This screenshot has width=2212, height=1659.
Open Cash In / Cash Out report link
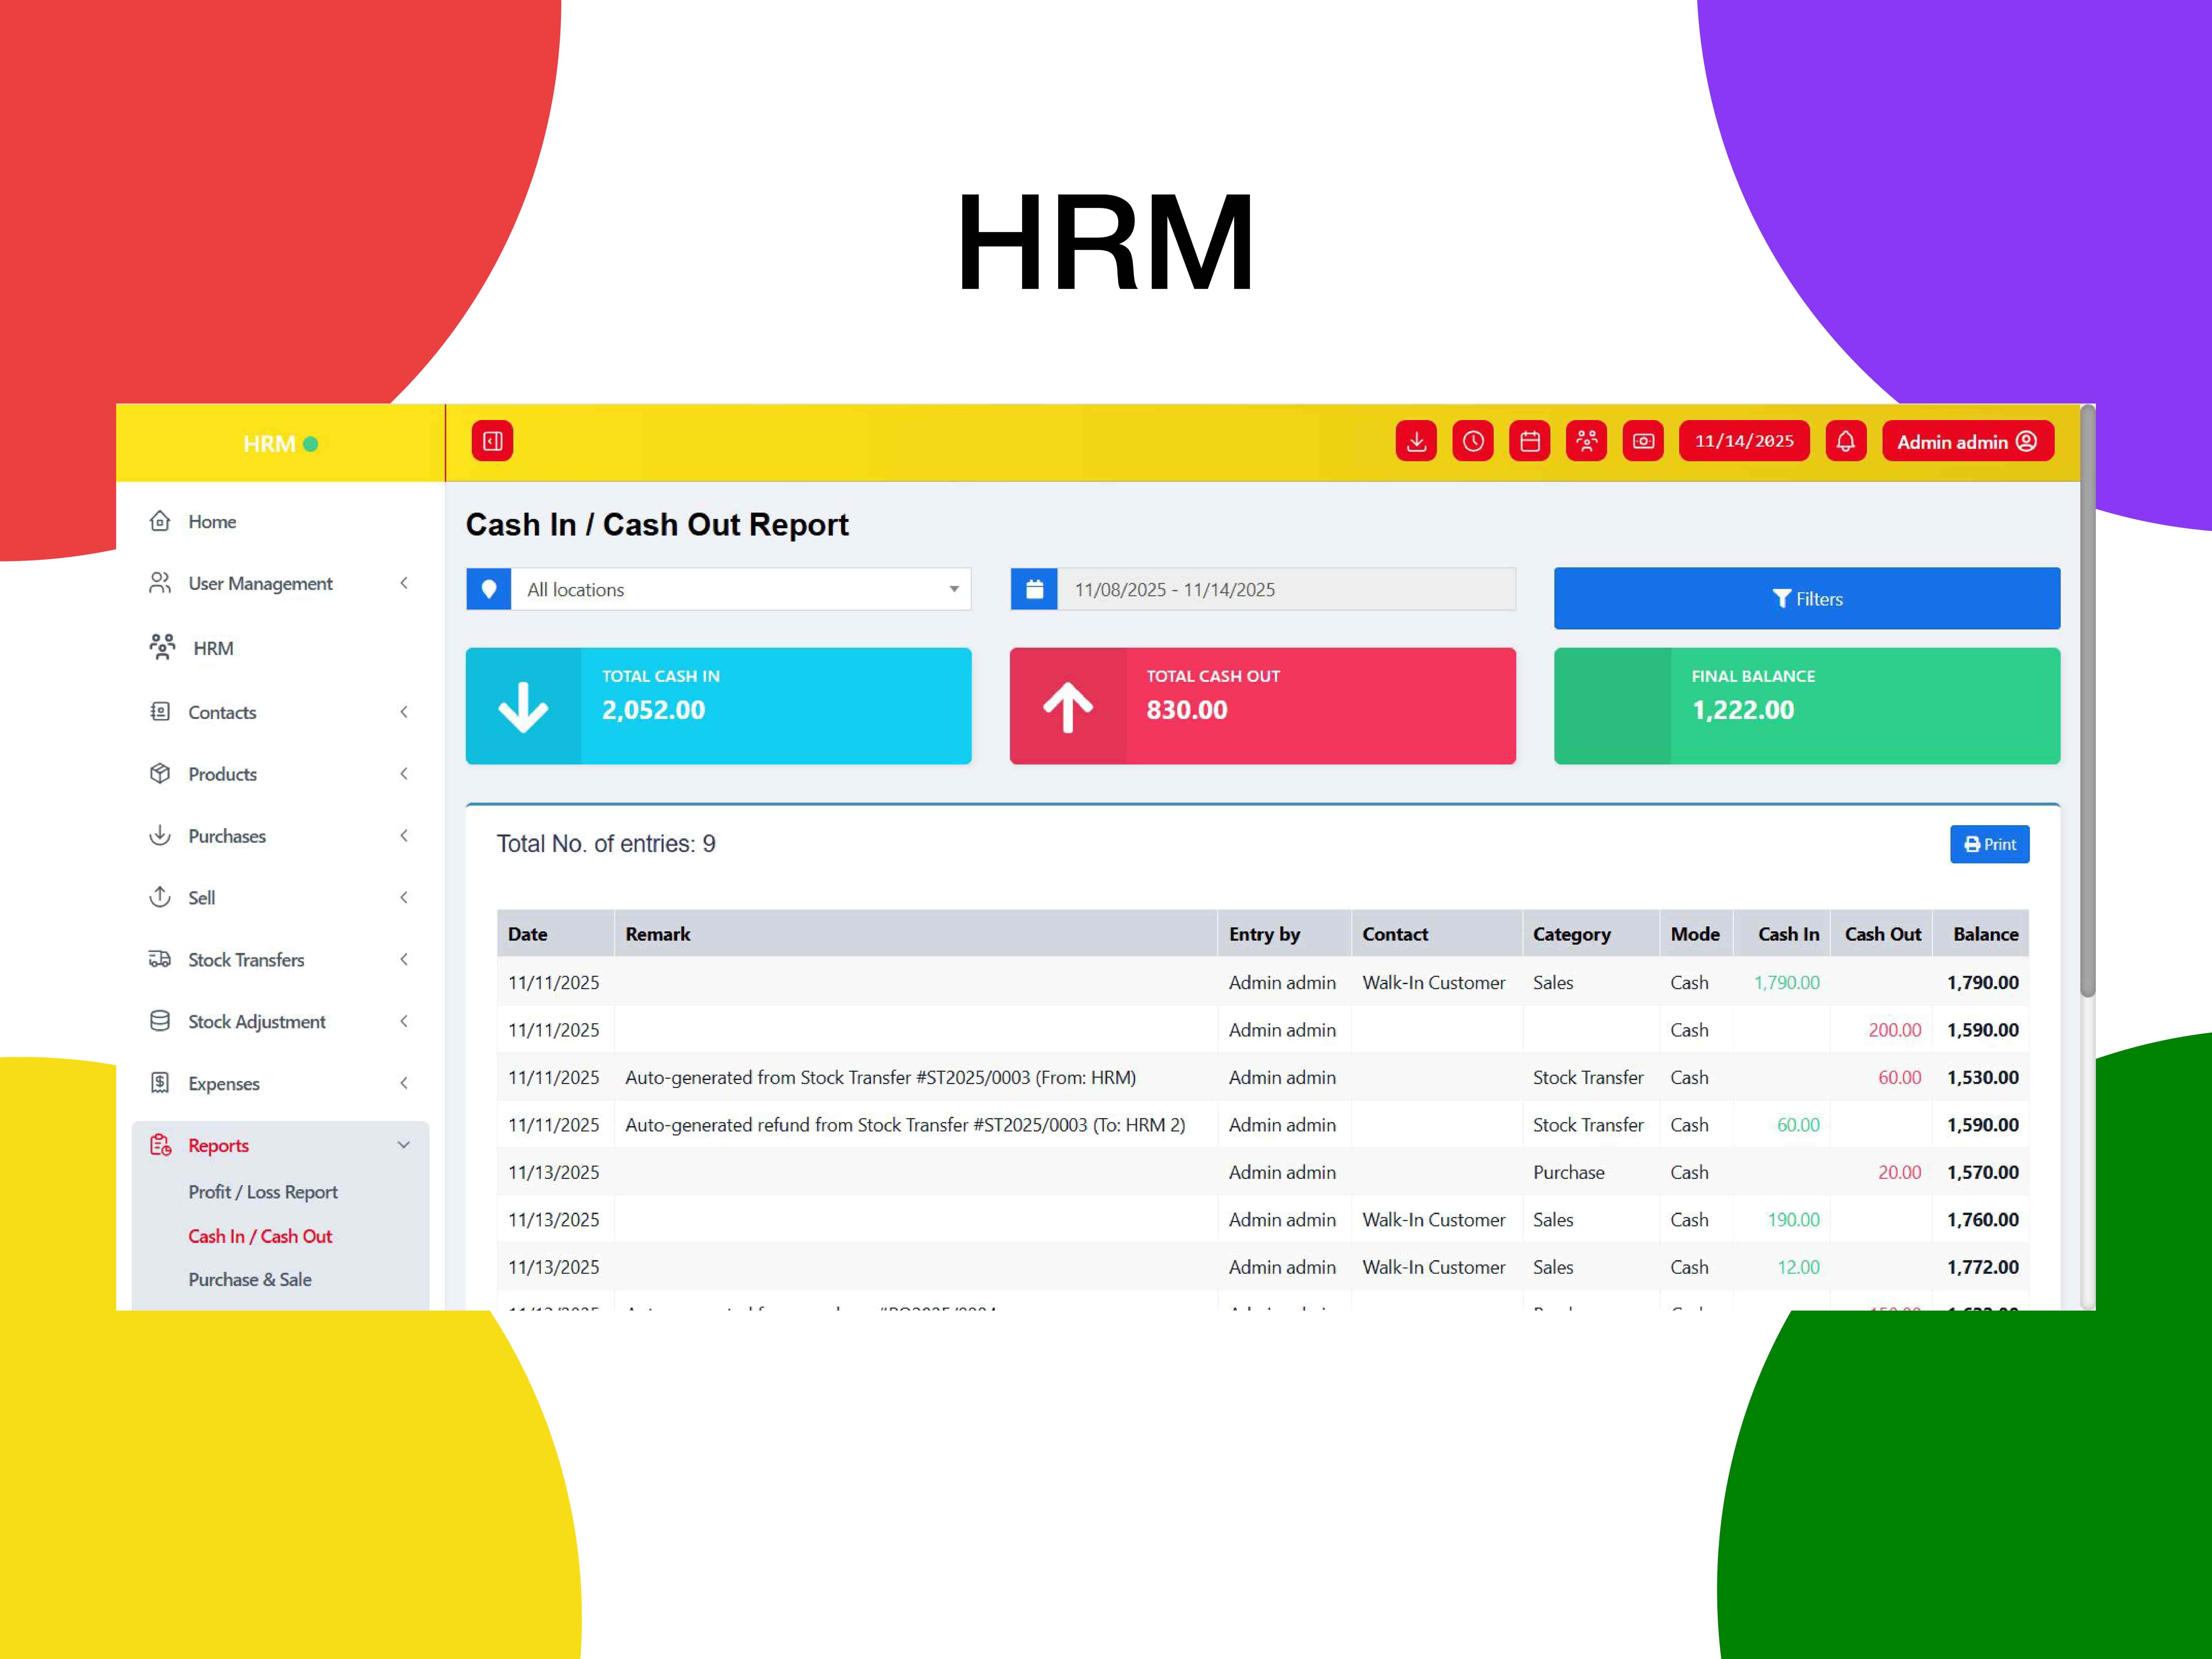pos(260,1236)
